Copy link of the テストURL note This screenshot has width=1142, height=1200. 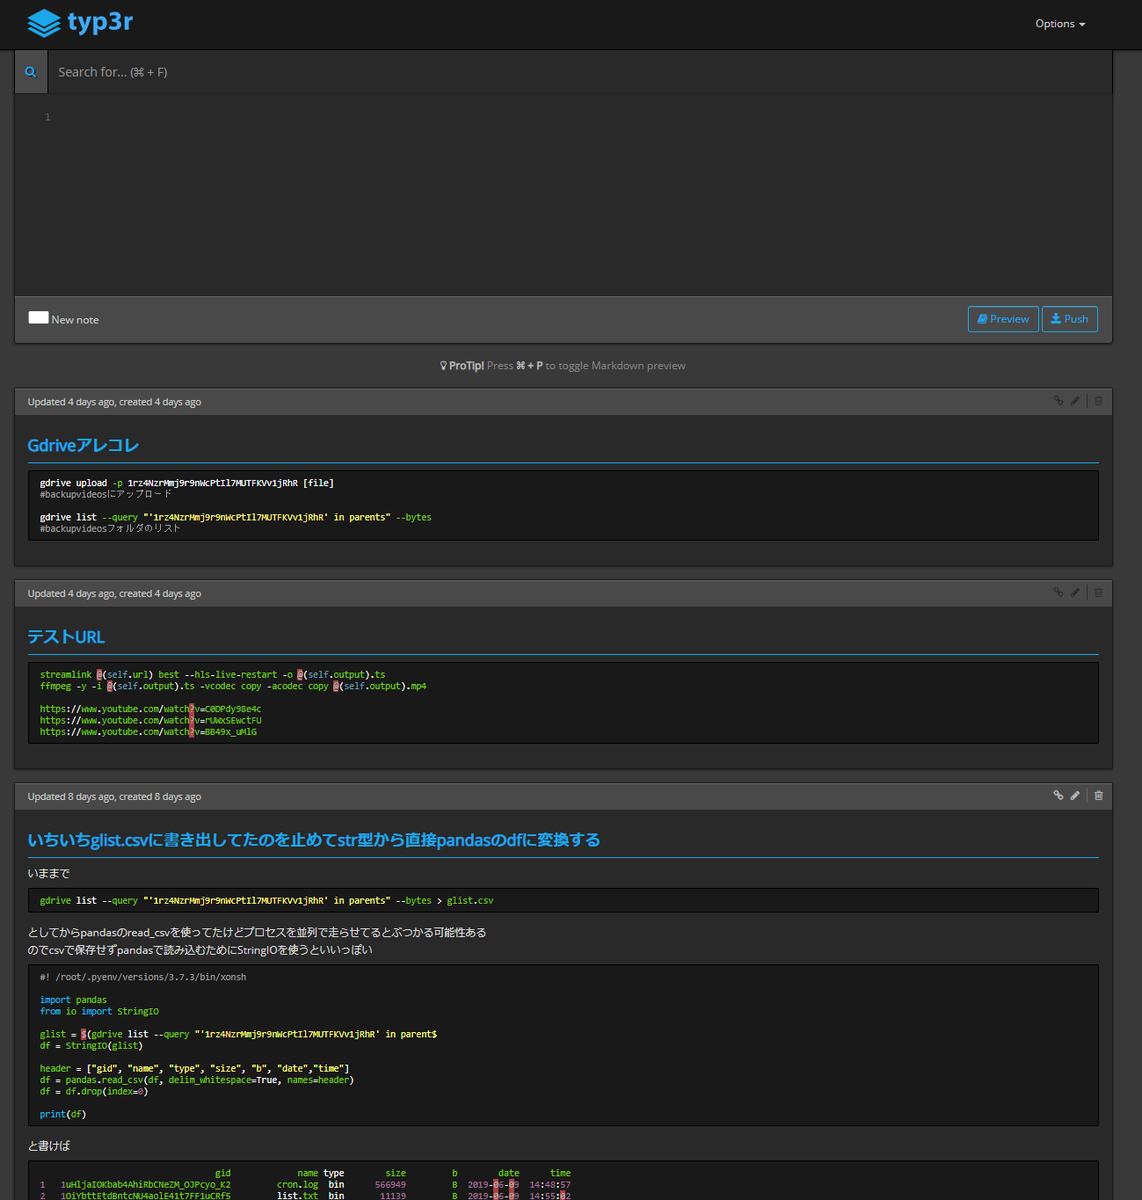click(1058, 593)
